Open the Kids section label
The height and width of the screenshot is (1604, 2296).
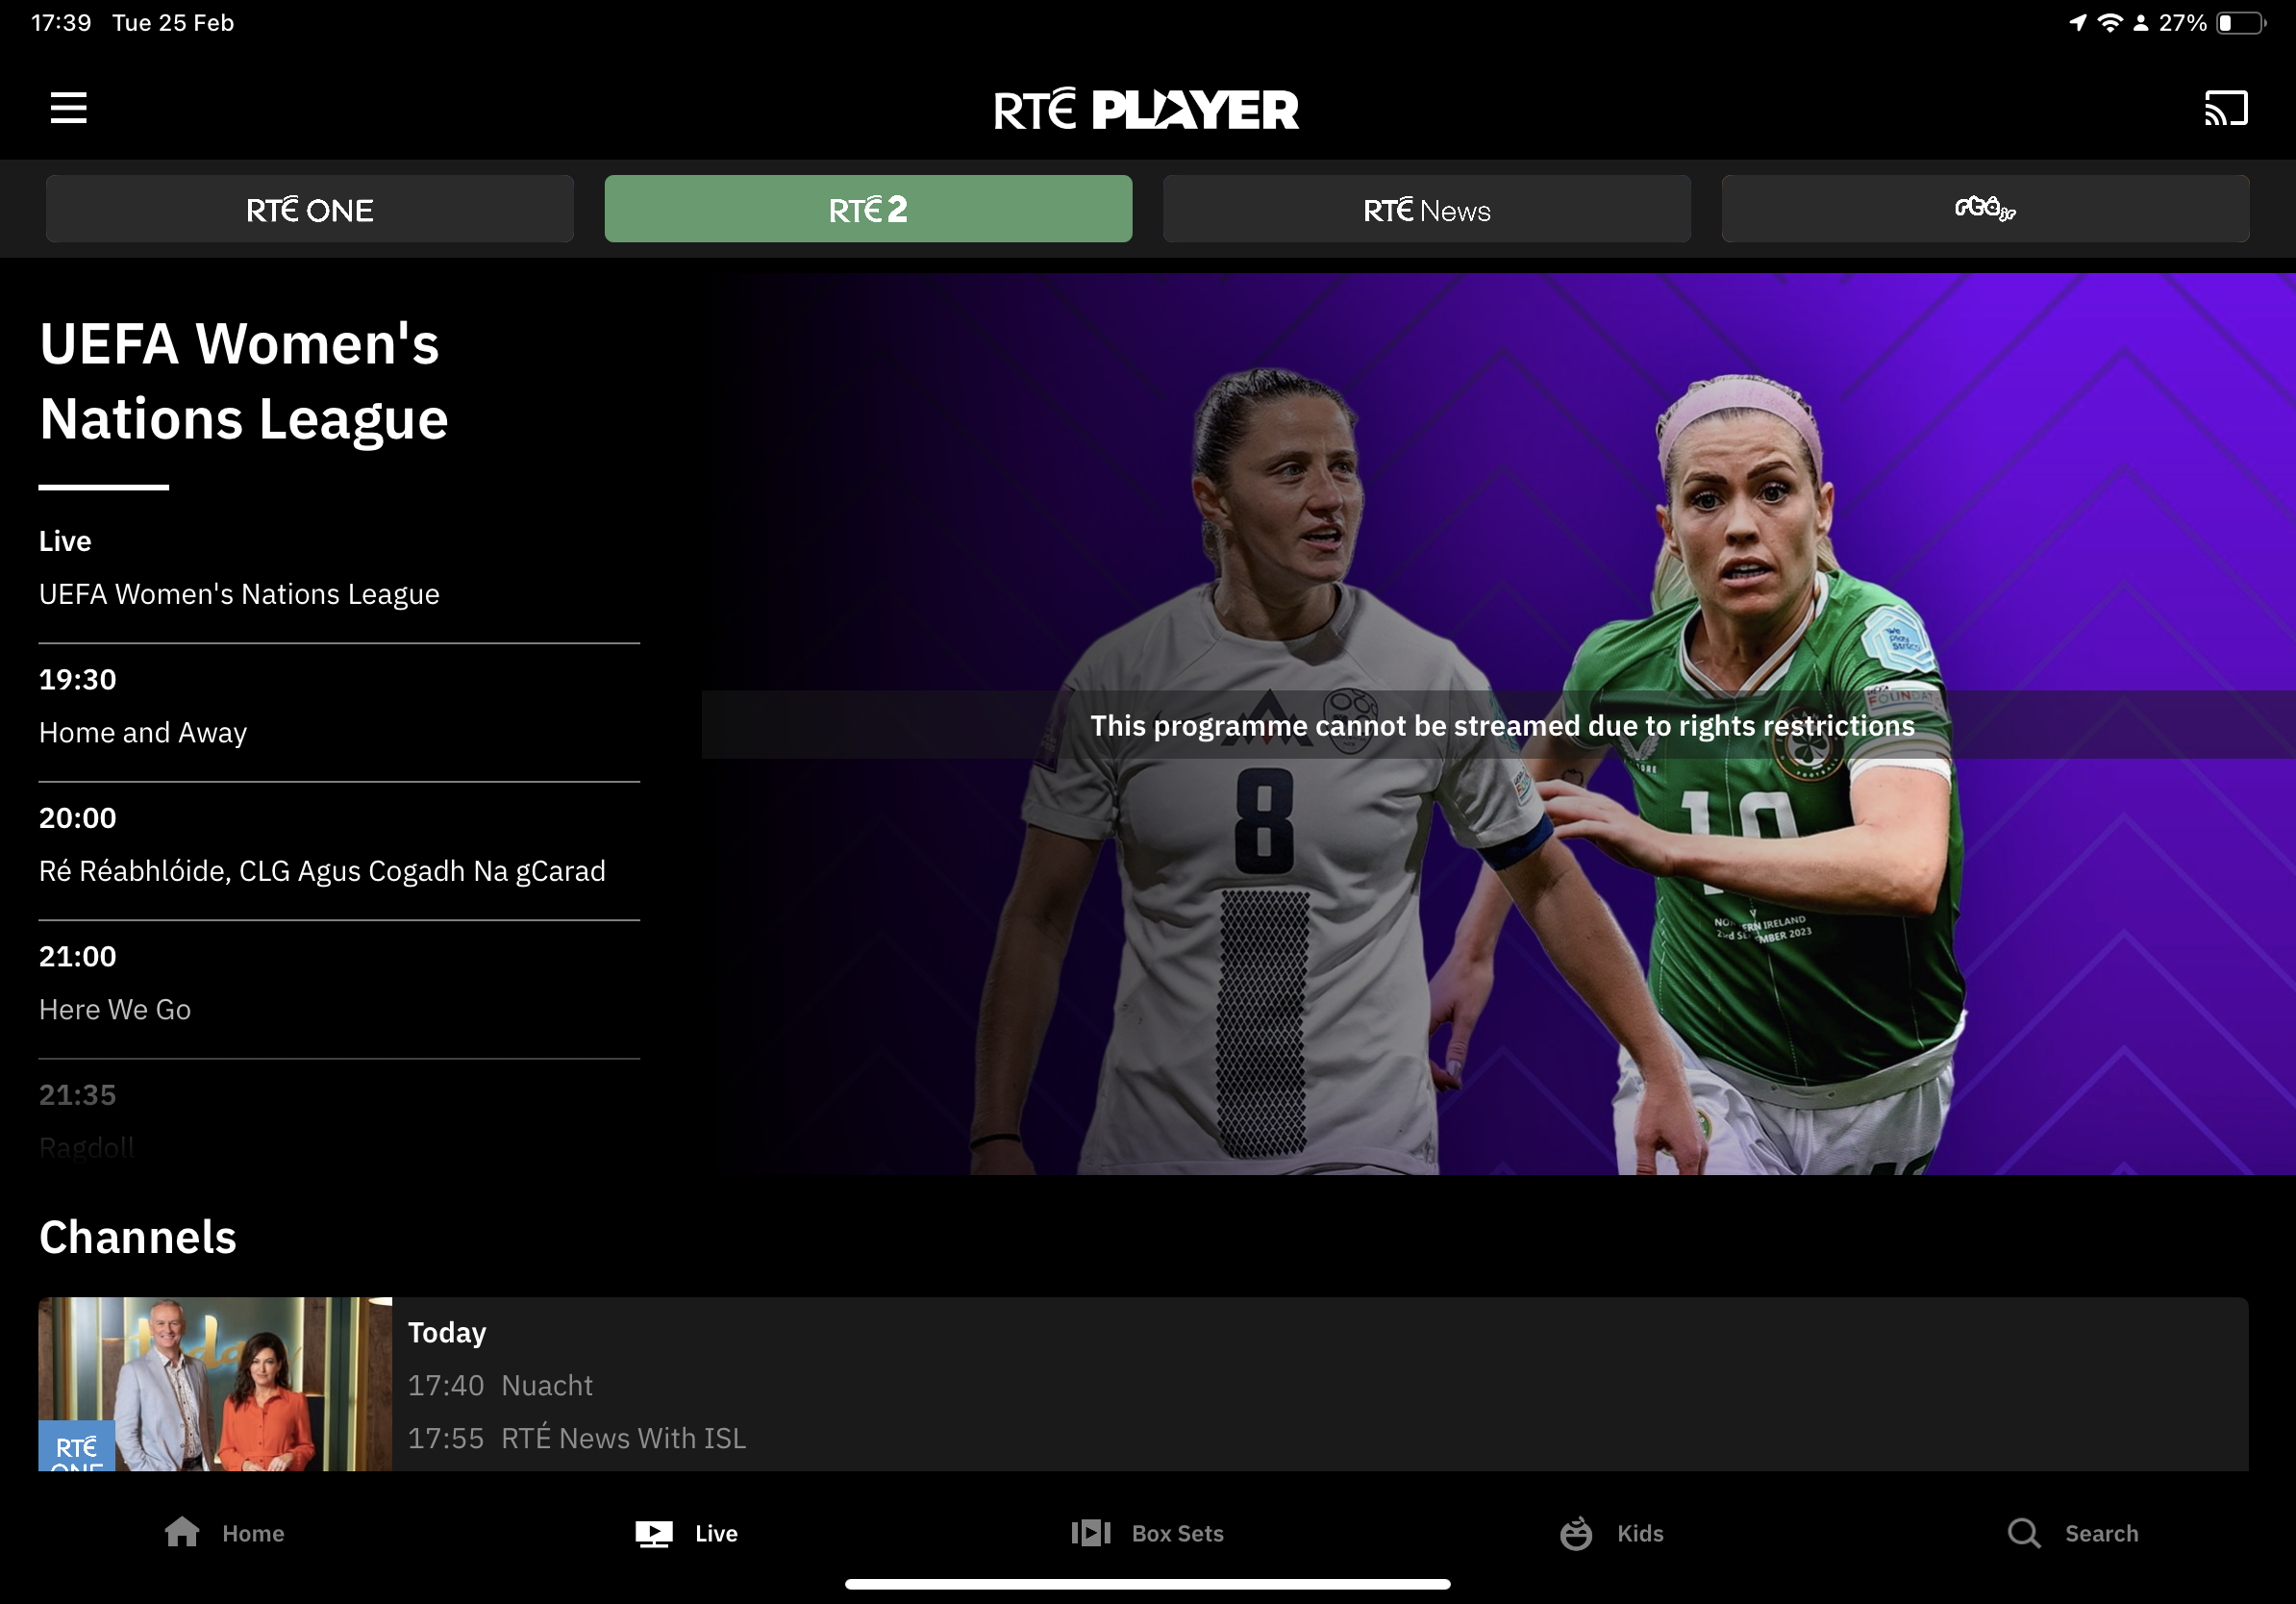click(1640, 1533)
